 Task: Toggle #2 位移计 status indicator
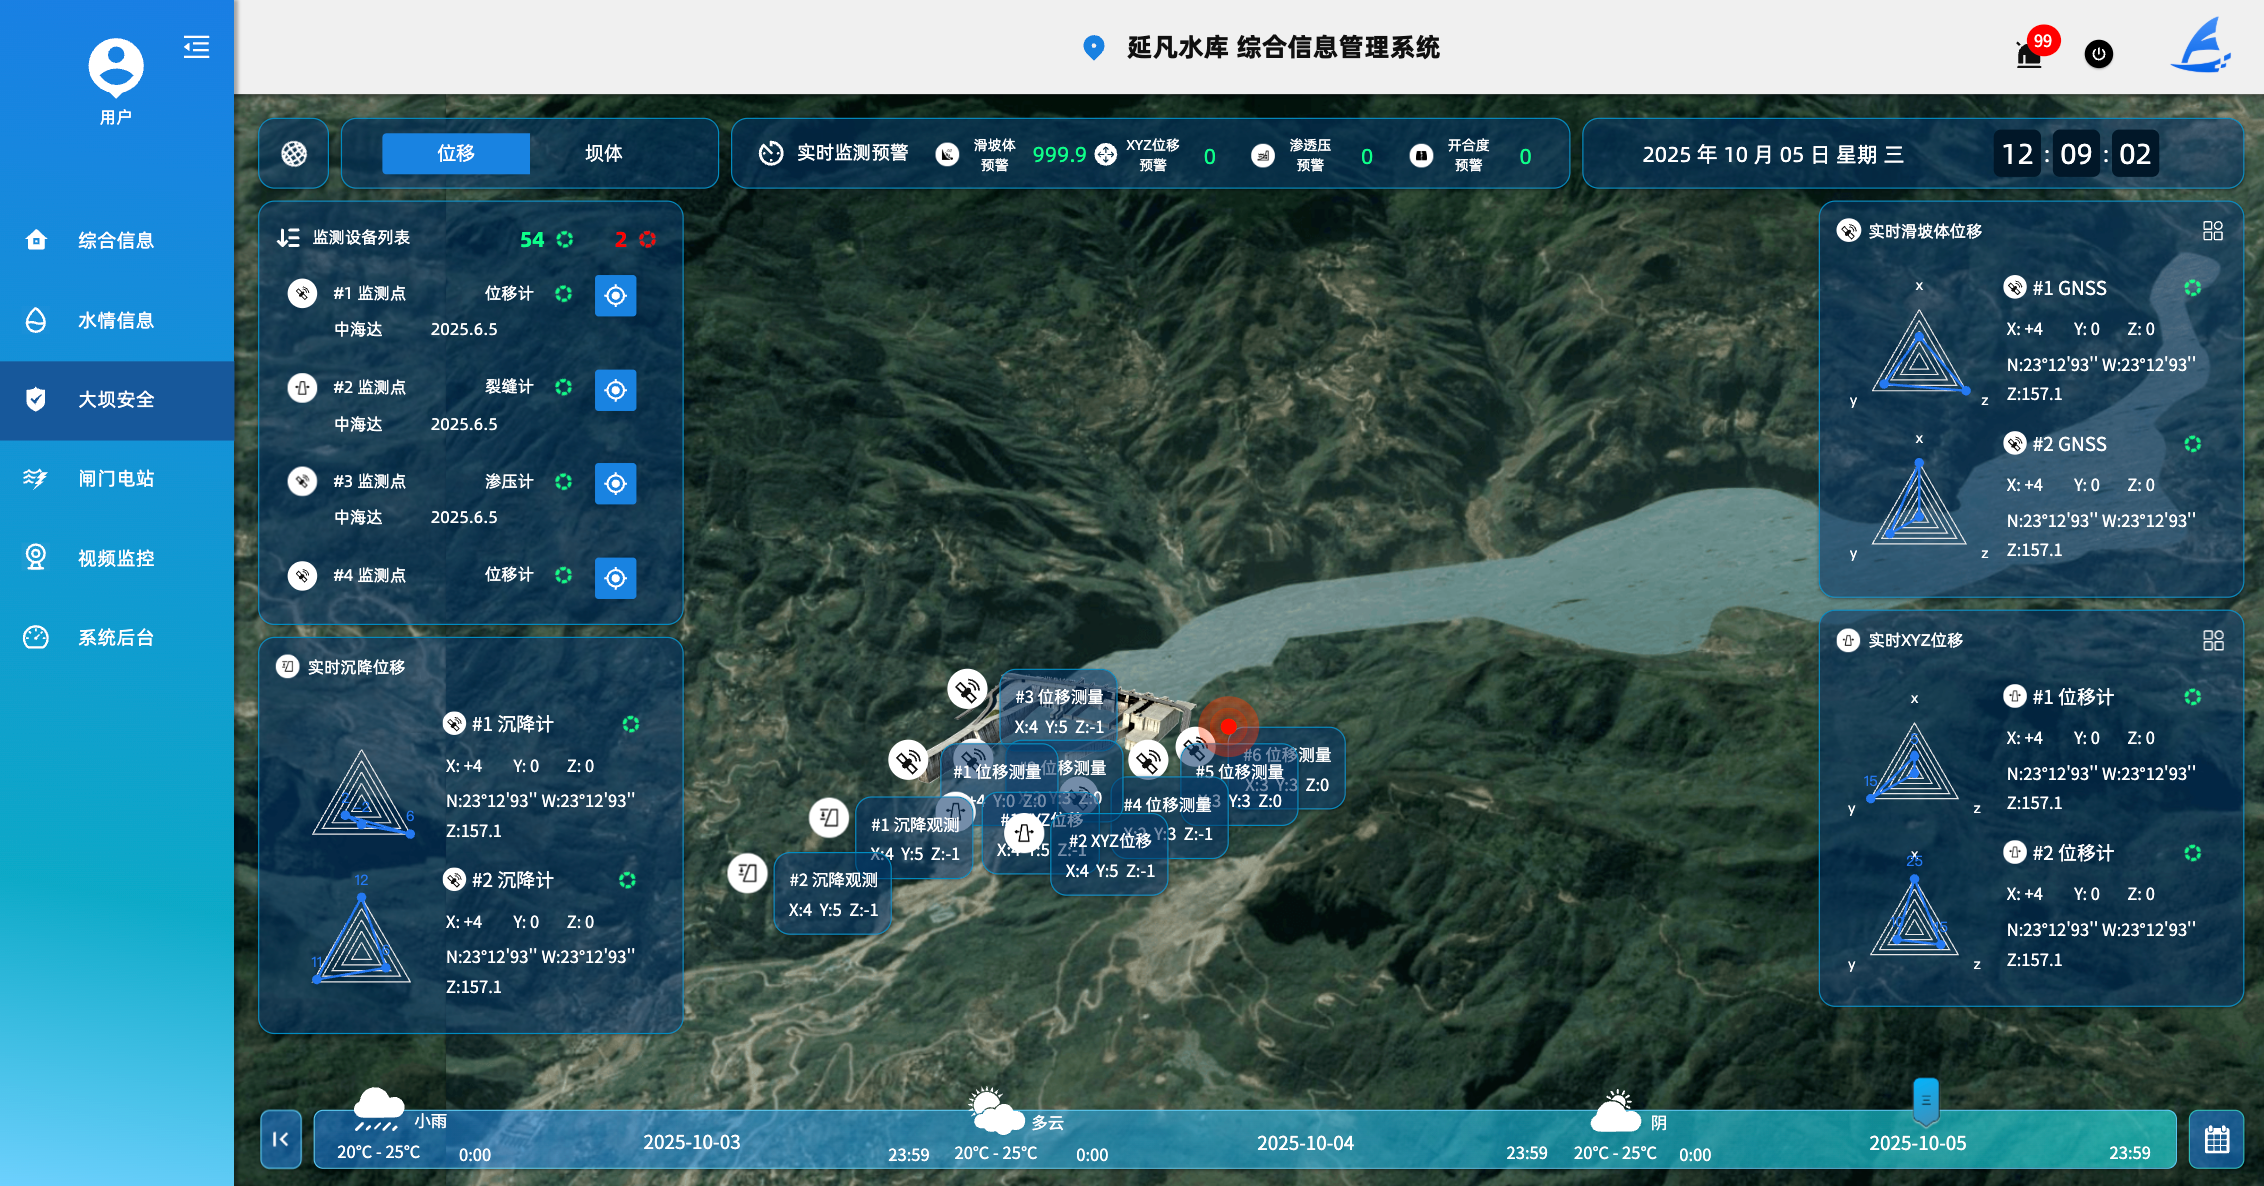[x=2192, y=853]
